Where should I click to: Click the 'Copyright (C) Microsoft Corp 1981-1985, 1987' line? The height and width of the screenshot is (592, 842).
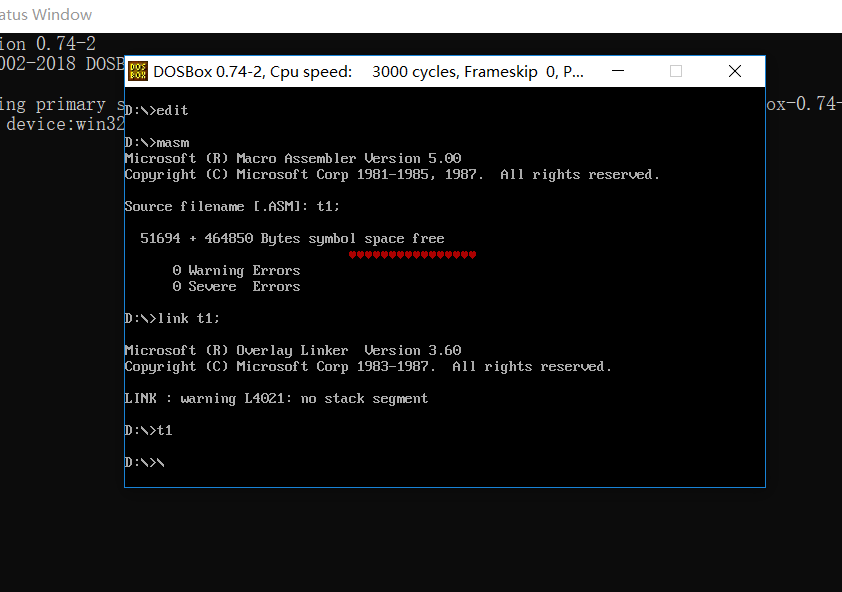click(x=392, y=175)
